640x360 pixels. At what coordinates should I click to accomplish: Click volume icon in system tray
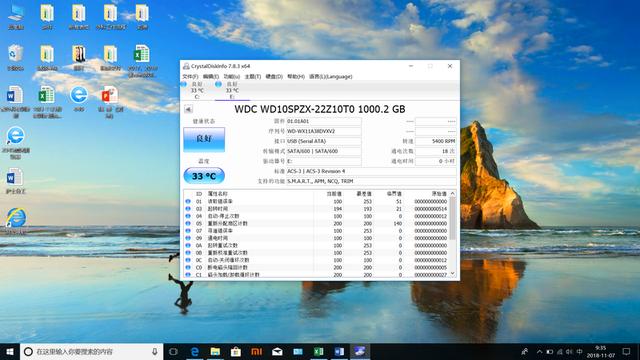tap(569, 351)
